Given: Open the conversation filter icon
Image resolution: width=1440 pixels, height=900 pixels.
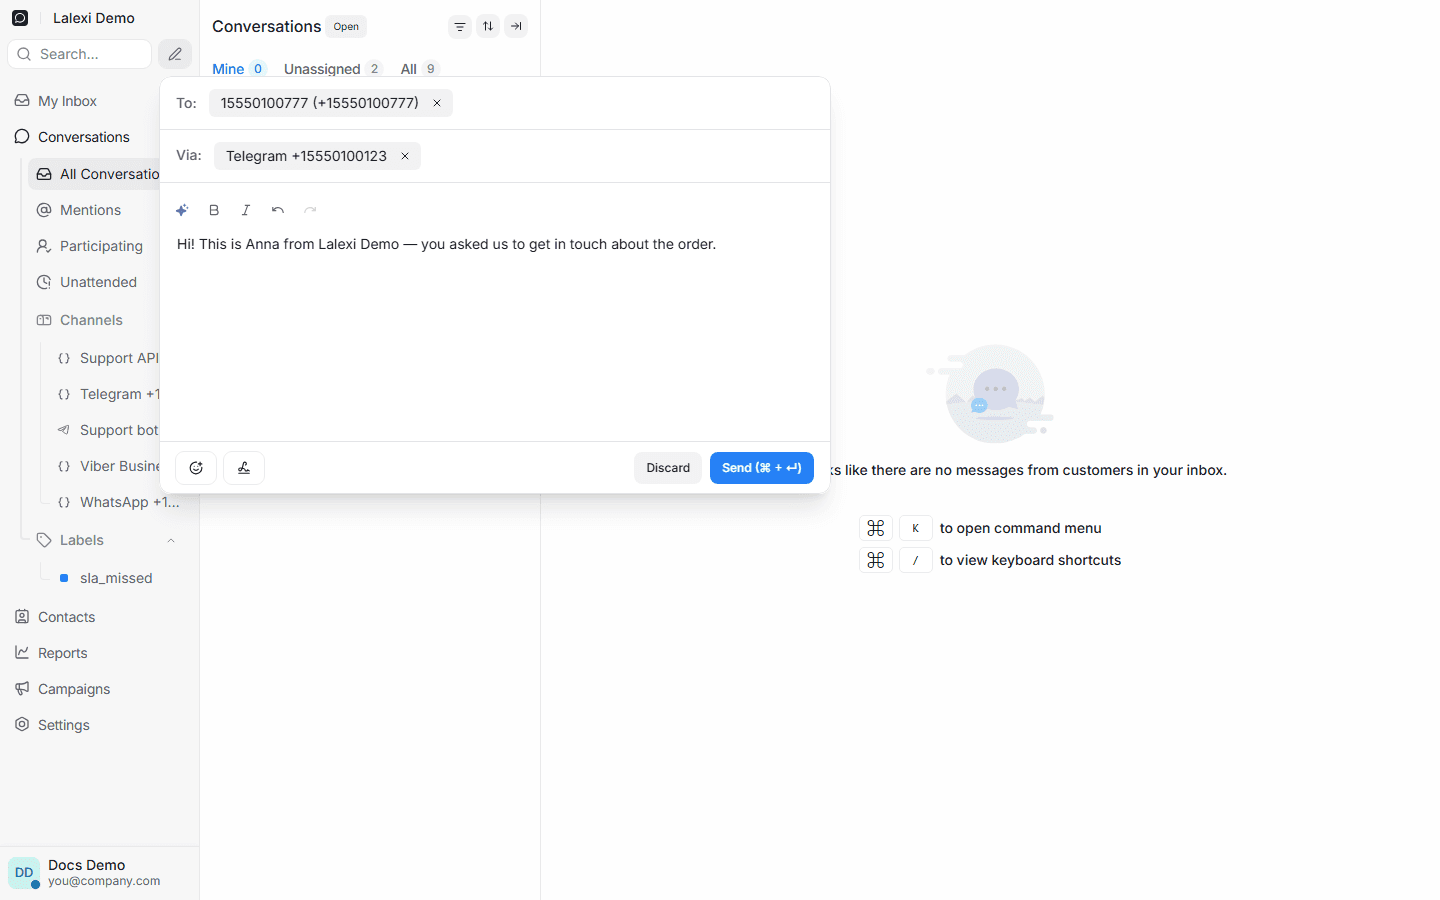Looking at the screenshot, I should pyautogui.click(x=460, y=27).
